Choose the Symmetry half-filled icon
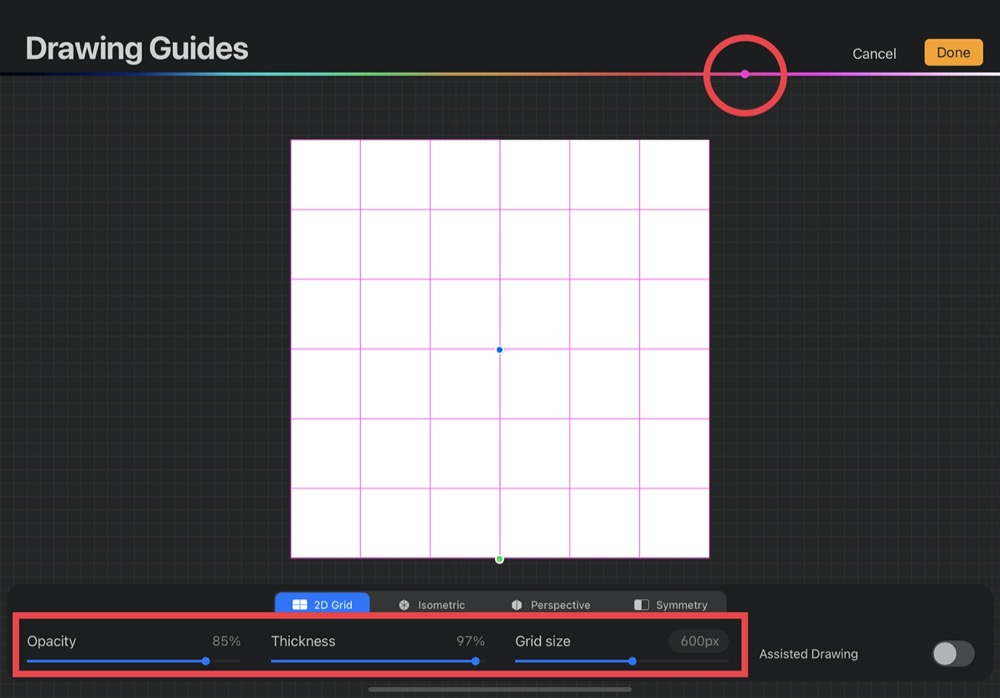1000x698 pixels. (x=641, y=605)
